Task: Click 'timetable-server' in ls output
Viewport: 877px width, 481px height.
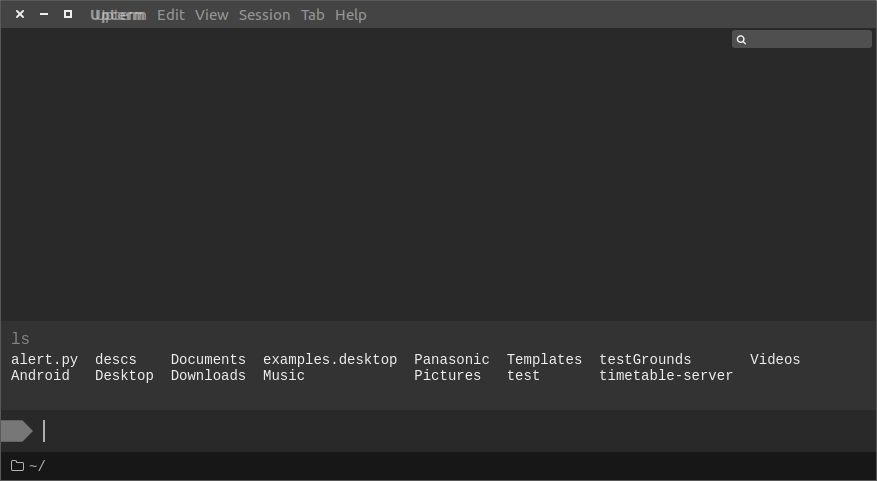Action: tap(666, 375)
